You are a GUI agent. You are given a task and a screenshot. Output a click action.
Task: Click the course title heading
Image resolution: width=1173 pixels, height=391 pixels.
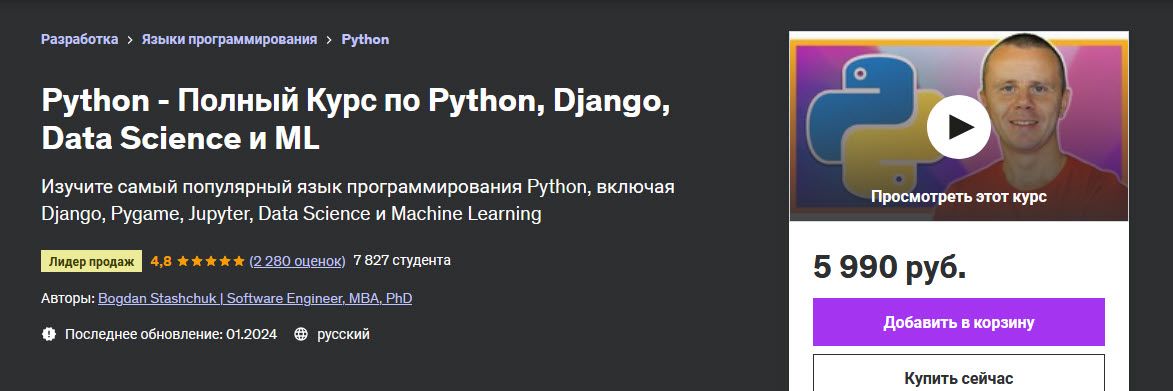tap(355, 120)
